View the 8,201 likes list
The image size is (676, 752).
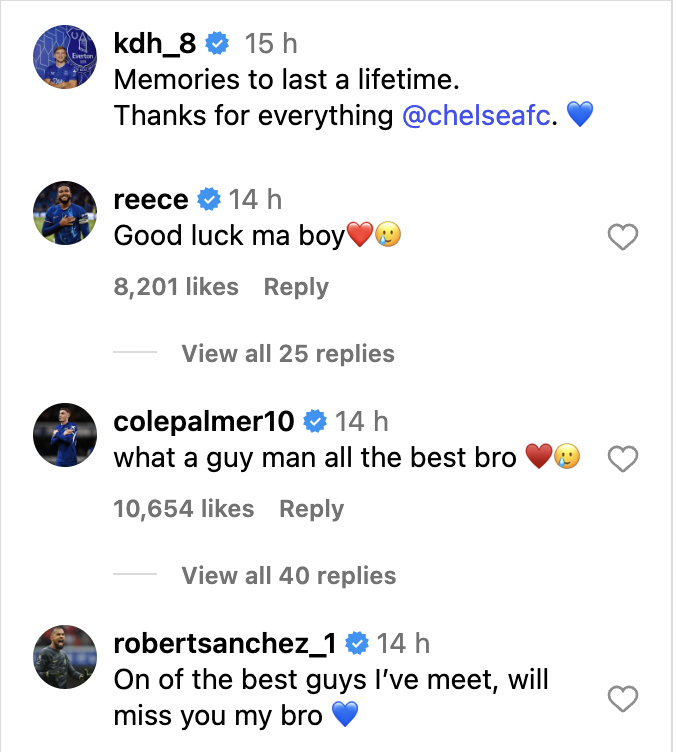(x=176, y=287)
